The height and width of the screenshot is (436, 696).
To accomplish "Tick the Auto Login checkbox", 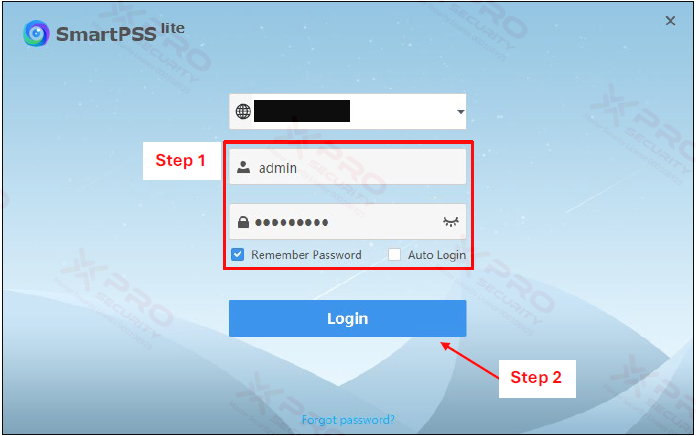I will tap(394, 254).
